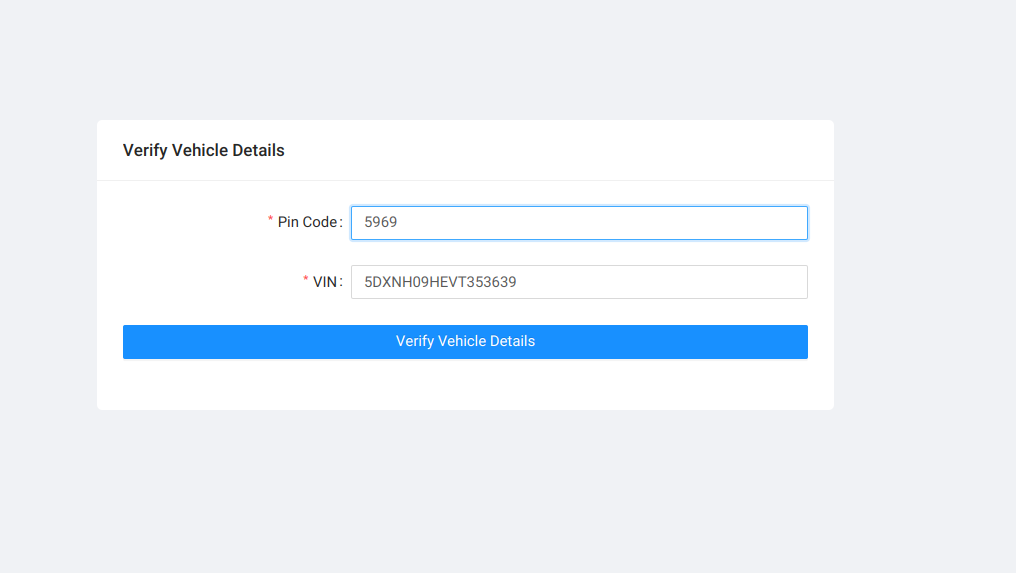
Task: Click the "Verify Vehicle Details" card heading
Action: pos(204,151)
